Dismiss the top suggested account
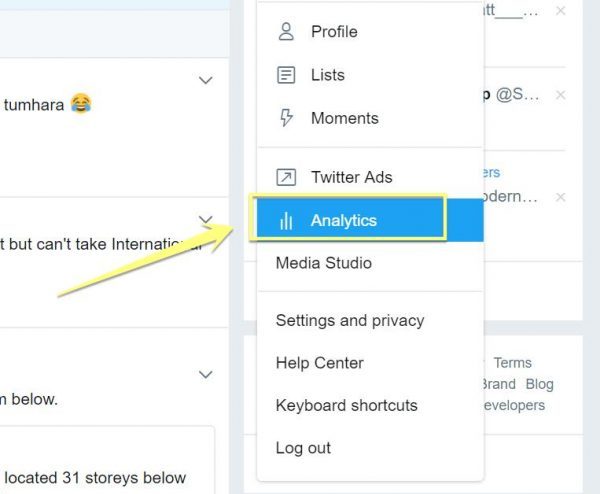Viewport: 600px width, 494px height. click(x=561, y=11)
